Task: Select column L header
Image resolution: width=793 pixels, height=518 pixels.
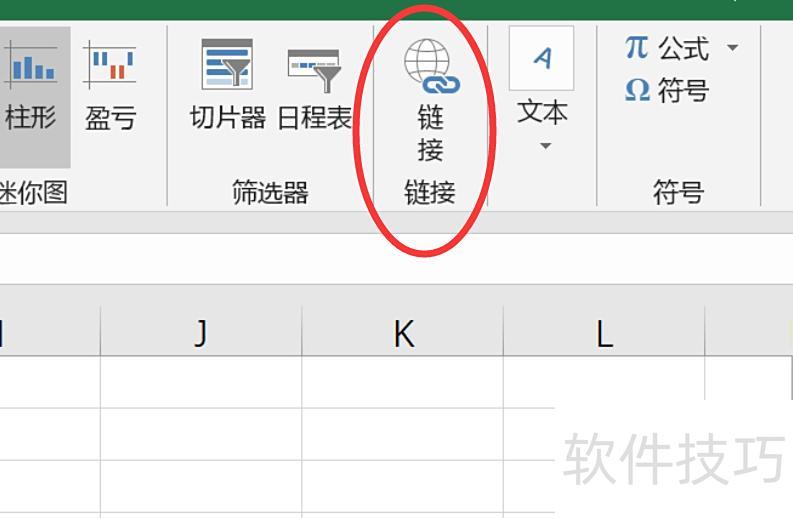Action: (x=604, y=331)
